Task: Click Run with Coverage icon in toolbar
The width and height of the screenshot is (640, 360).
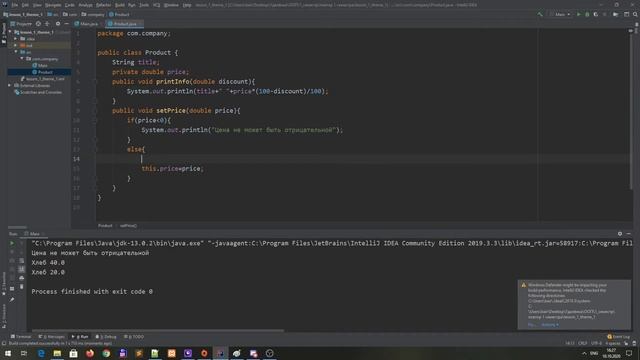Action: pyautogui.click(x=596, y=14)
